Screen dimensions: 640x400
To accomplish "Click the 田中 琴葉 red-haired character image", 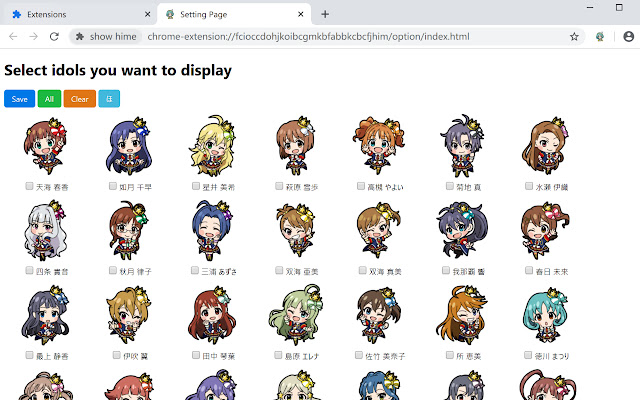I will point(212,315).
